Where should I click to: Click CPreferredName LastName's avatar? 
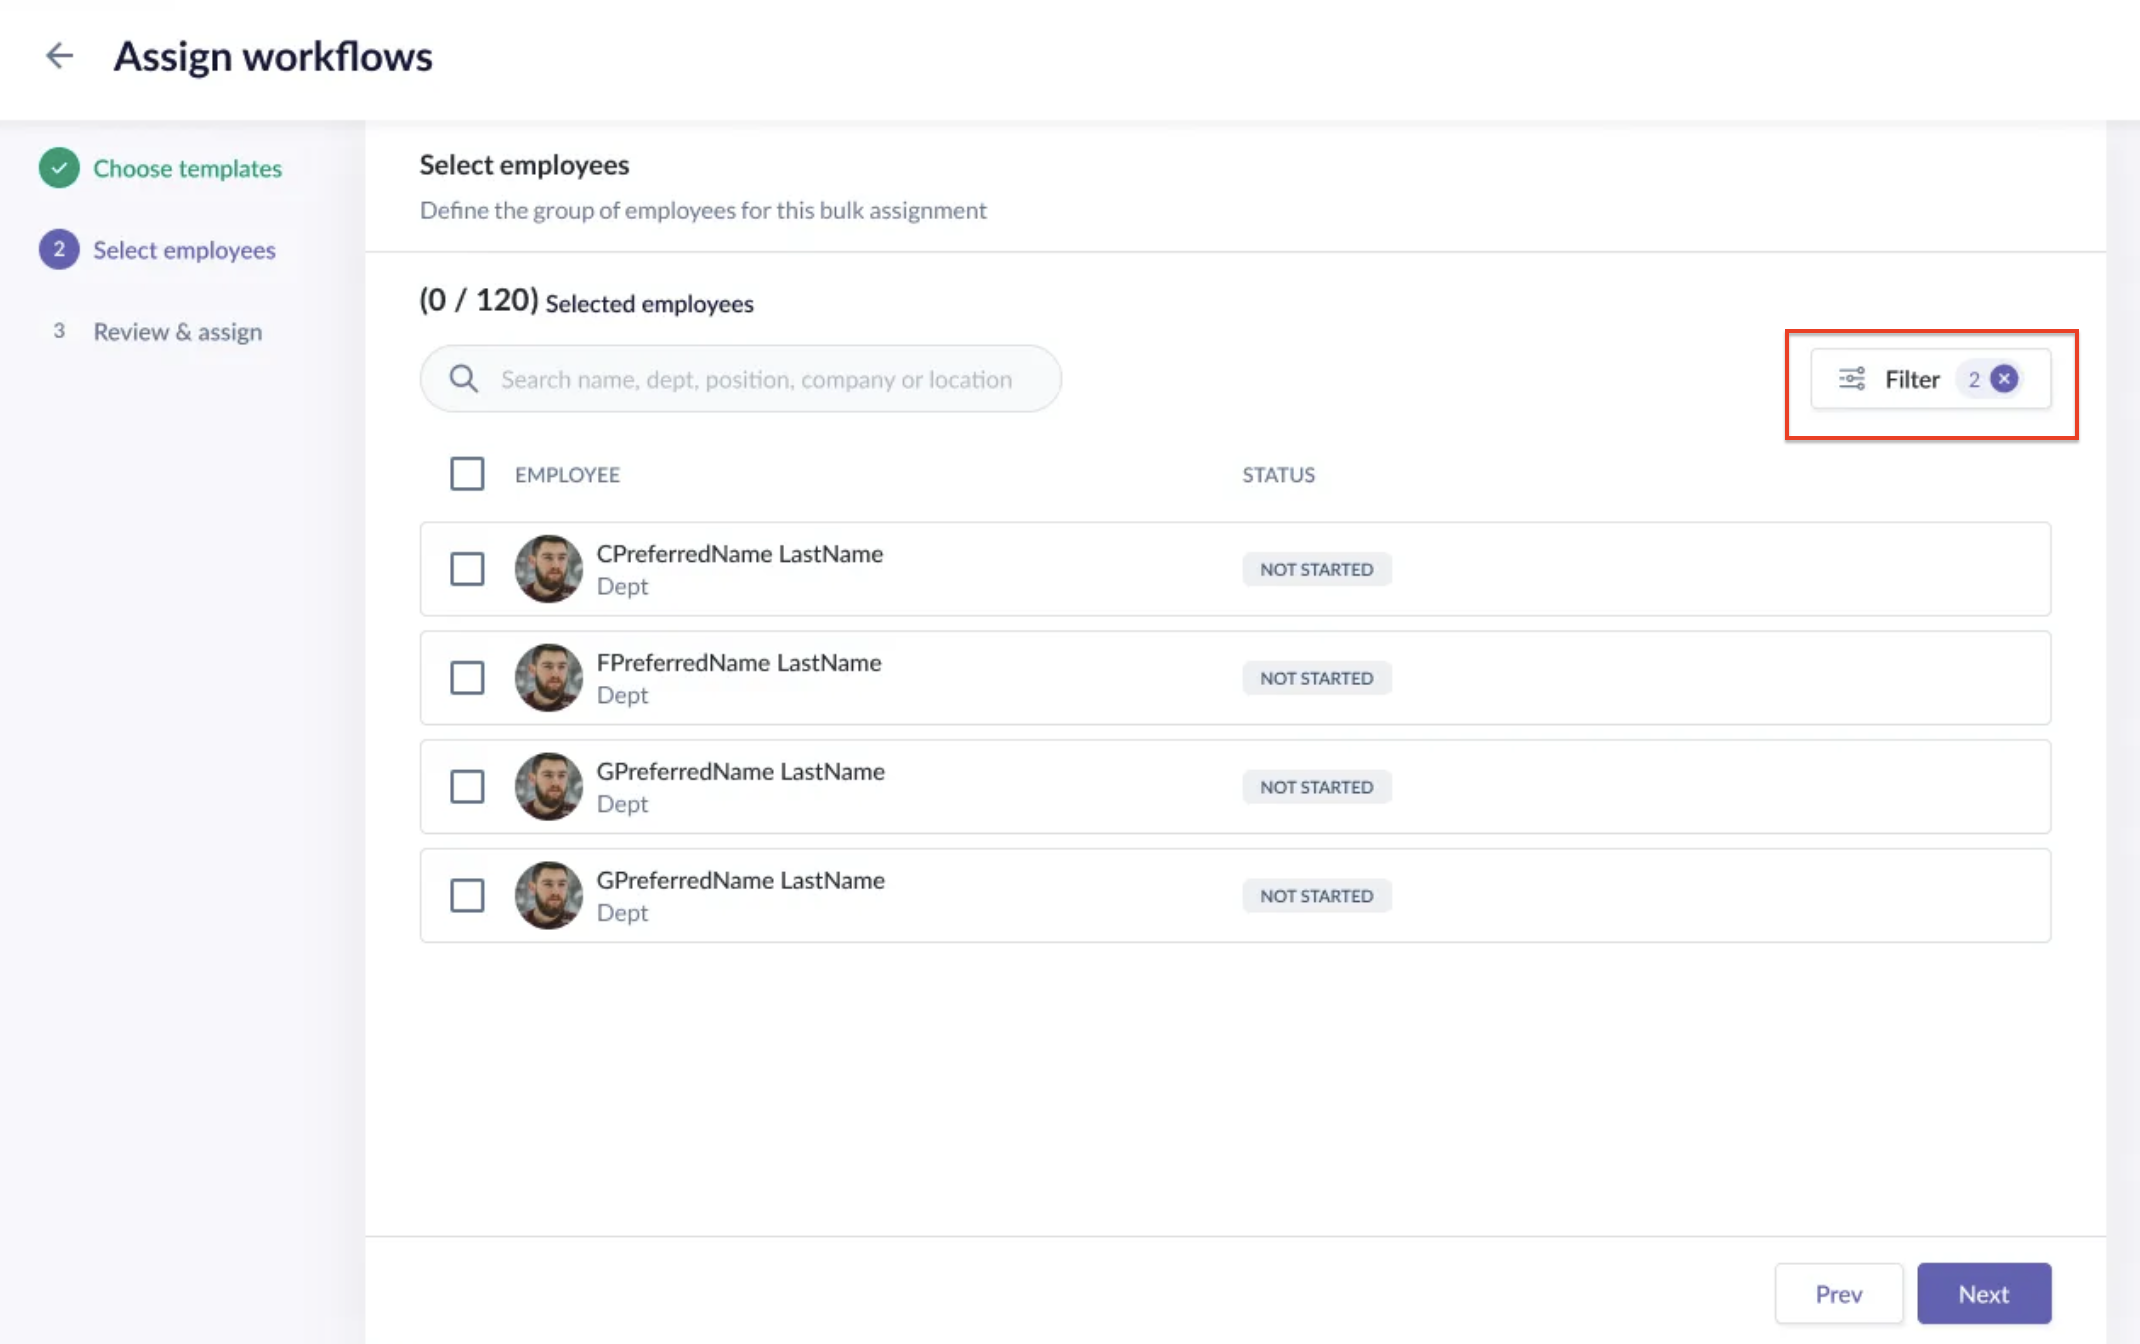click(548, 569)
